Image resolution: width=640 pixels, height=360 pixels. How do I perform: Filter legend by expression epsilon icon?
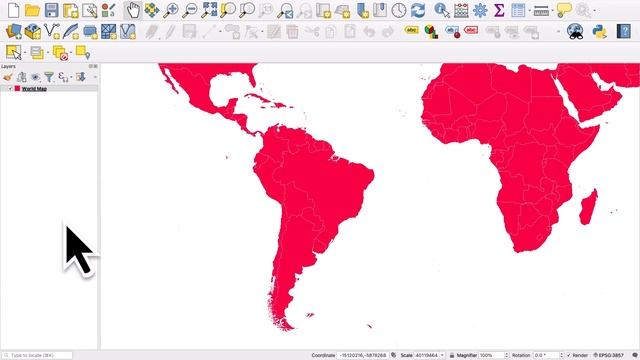click(63, 77)
